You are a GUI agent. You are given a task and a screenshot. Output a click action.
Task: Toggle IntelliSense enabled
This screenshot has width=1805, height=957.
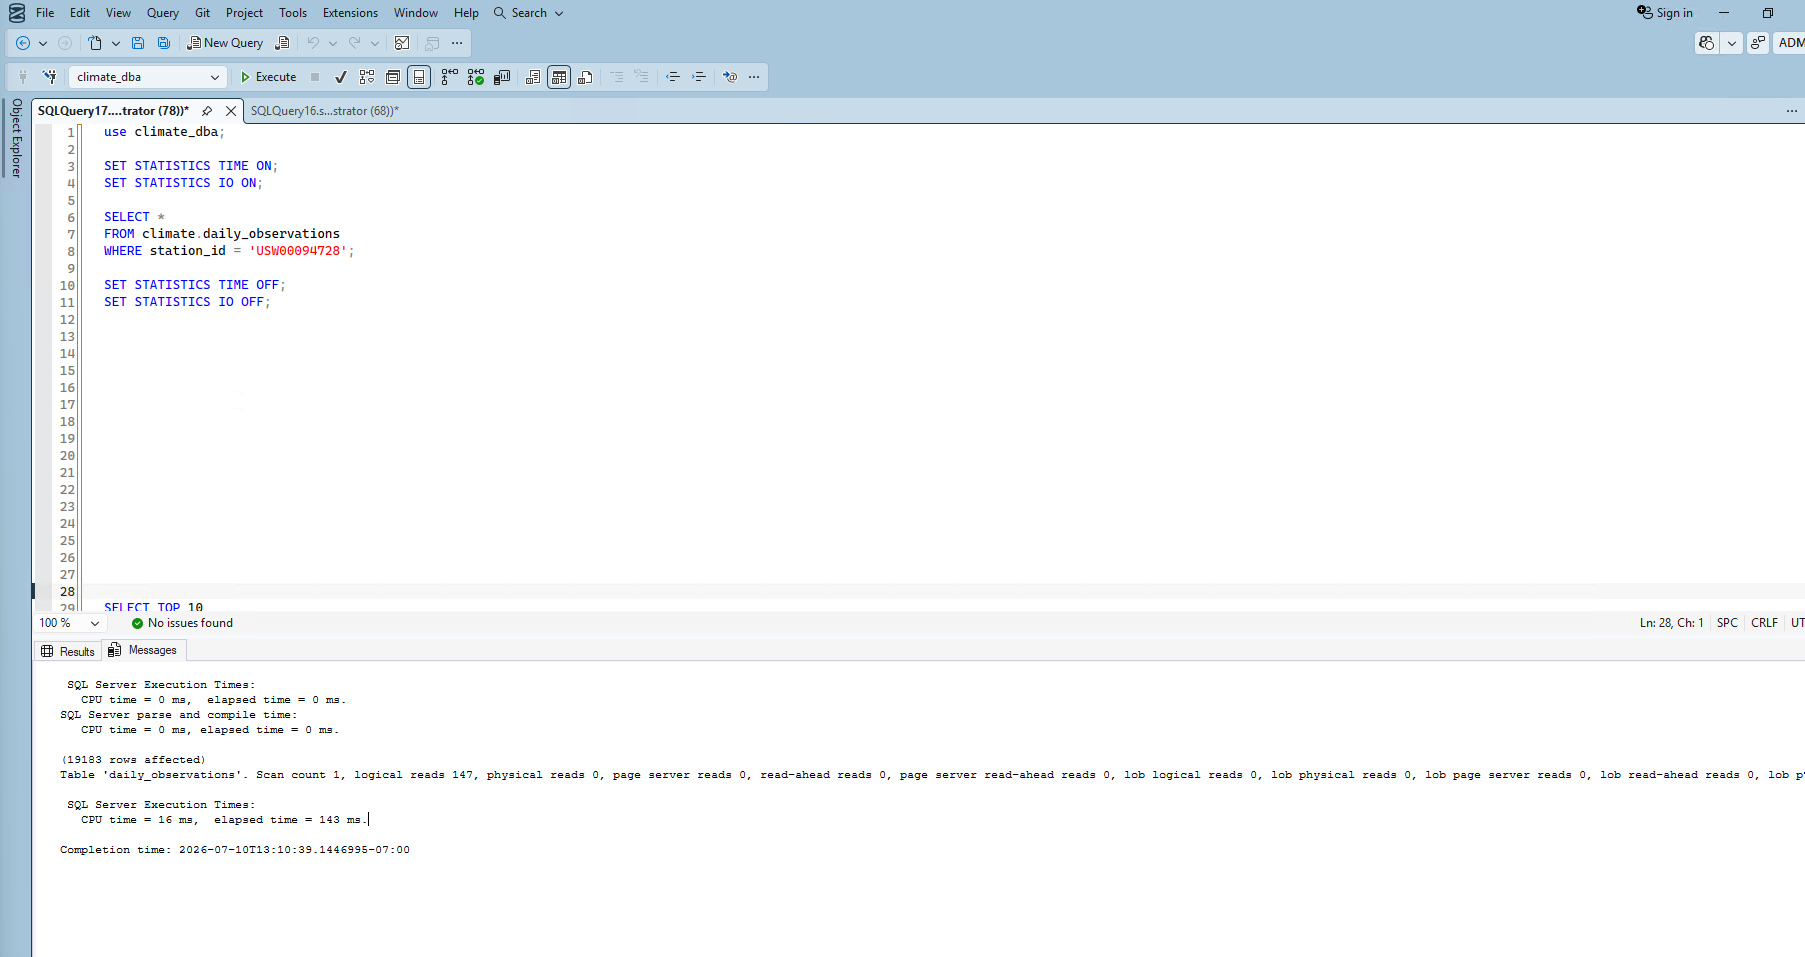point(419,77)
